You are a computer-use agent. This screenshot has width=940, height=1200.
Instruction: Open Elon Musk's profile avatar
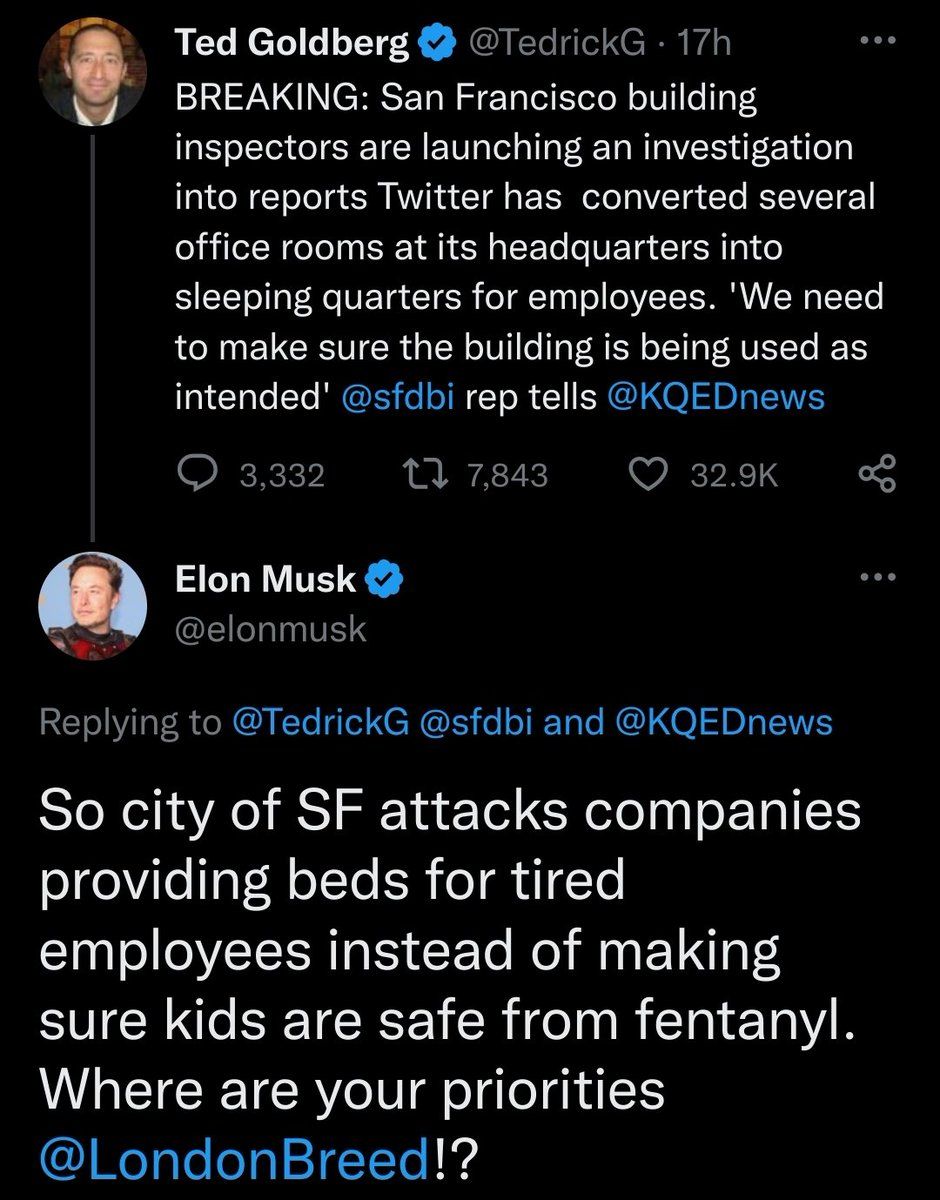click(92, 606)
